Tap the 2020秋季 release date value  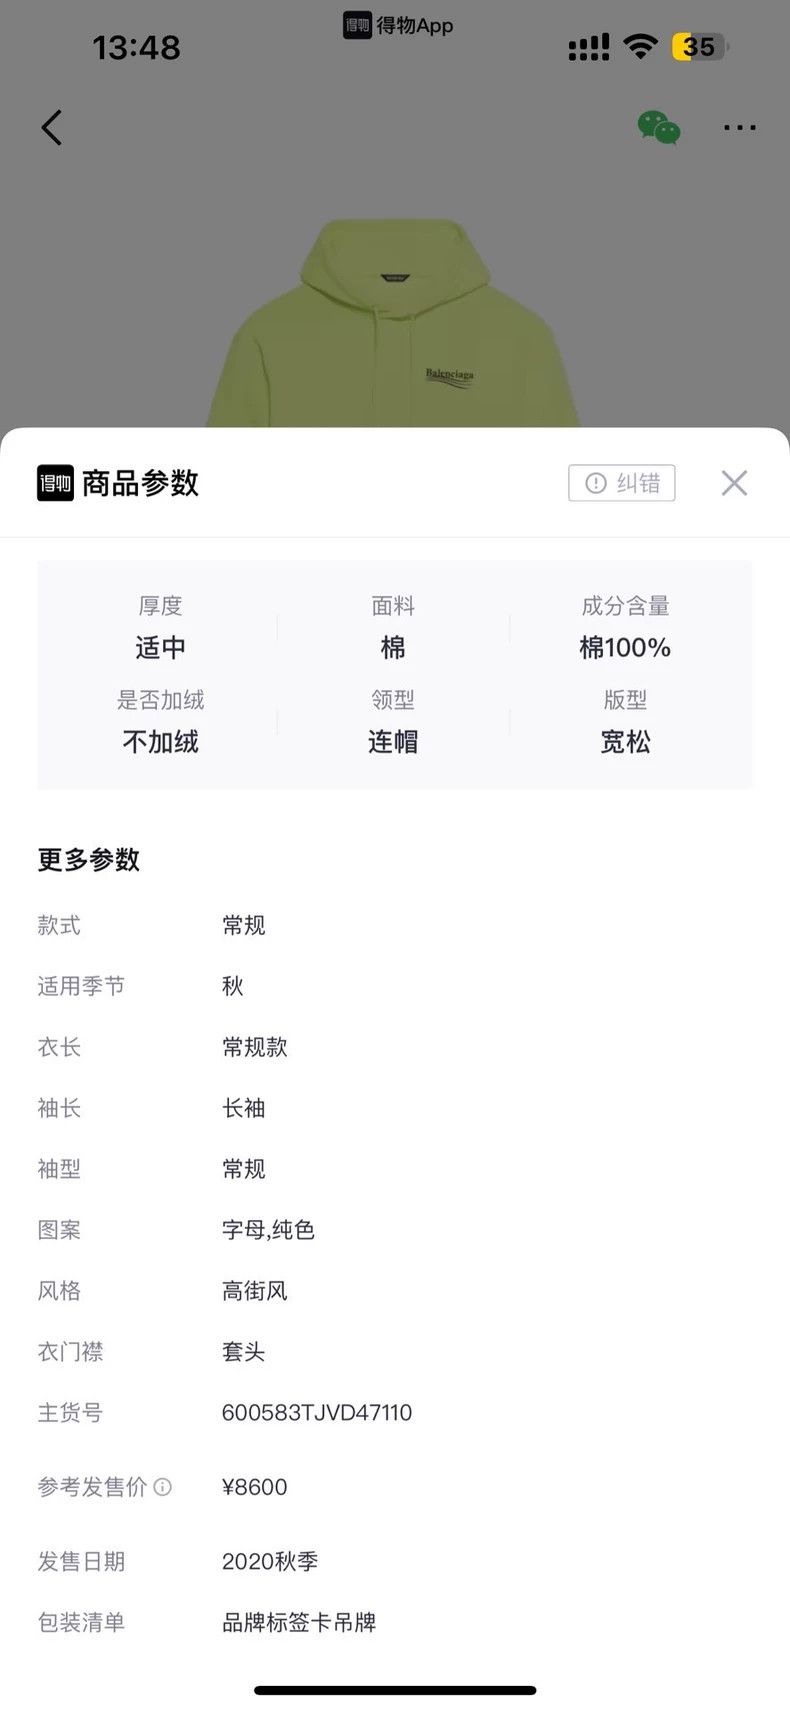(270, 1561)
